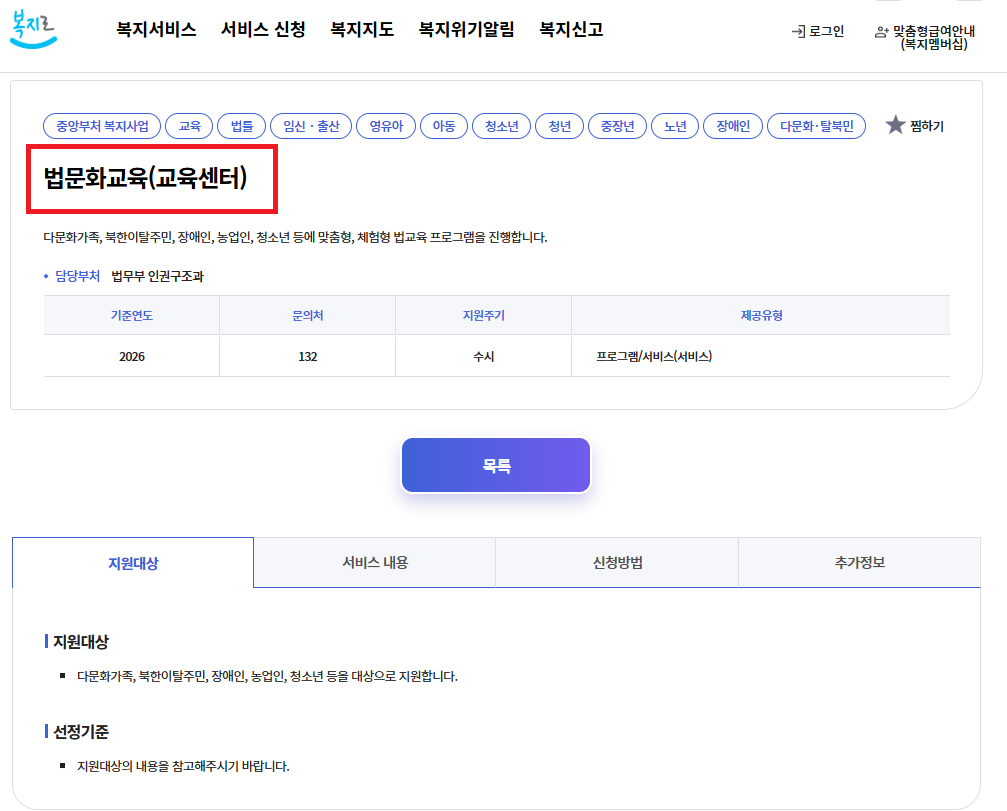Select the 장애인 tag
This screenshot has width=1007, height=811.
click(x=733, y=126)
